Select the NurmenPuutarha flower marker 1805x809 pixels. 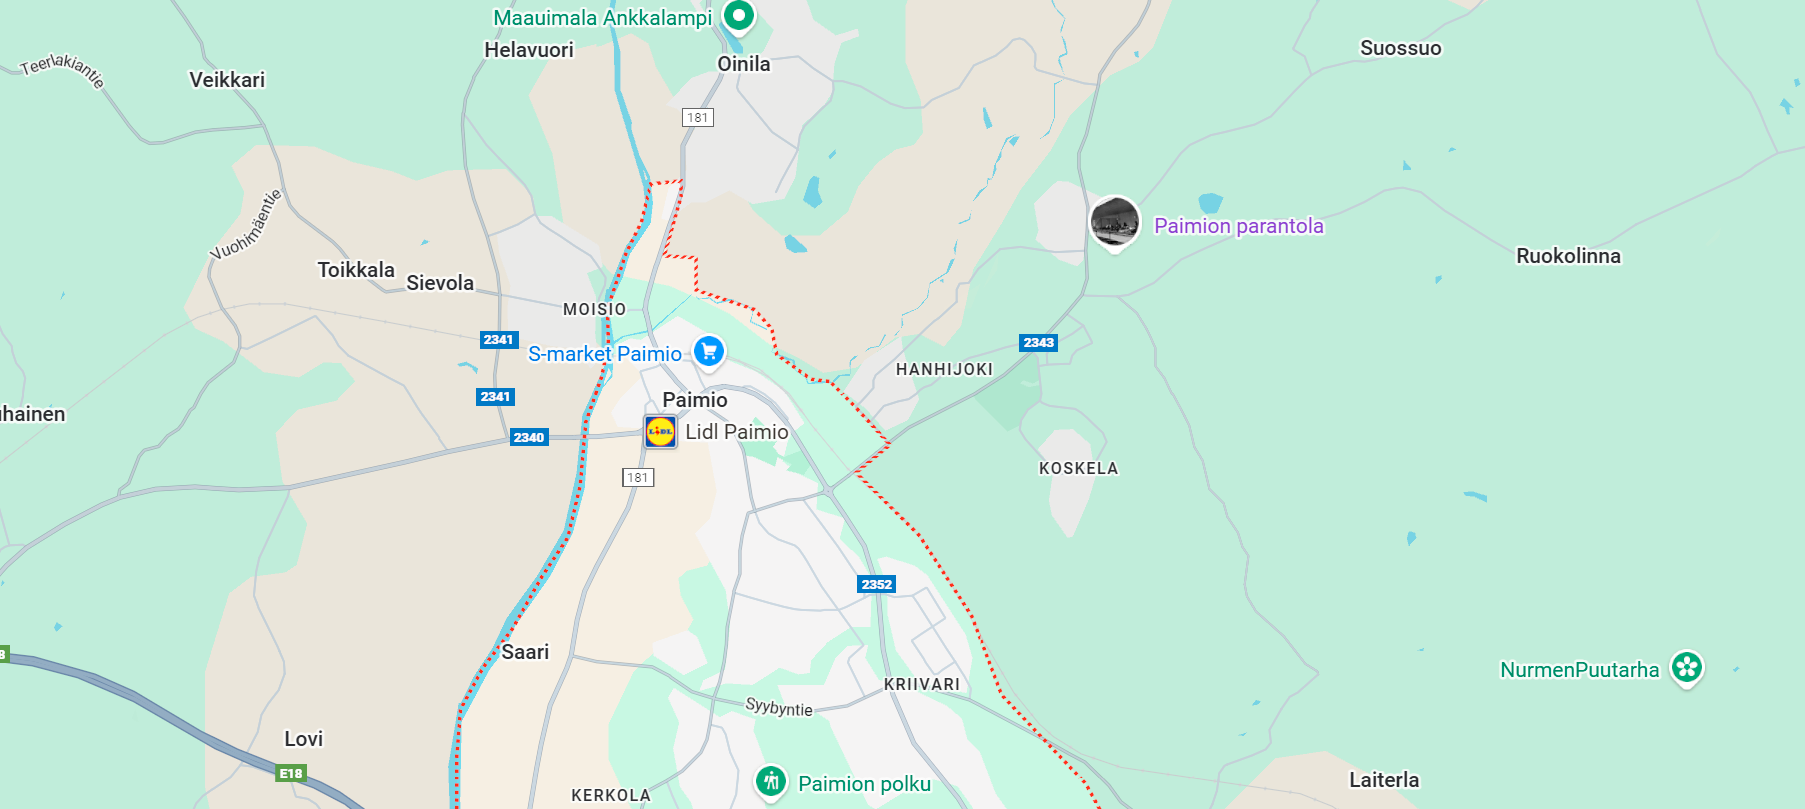click(x=1687, y=668)
